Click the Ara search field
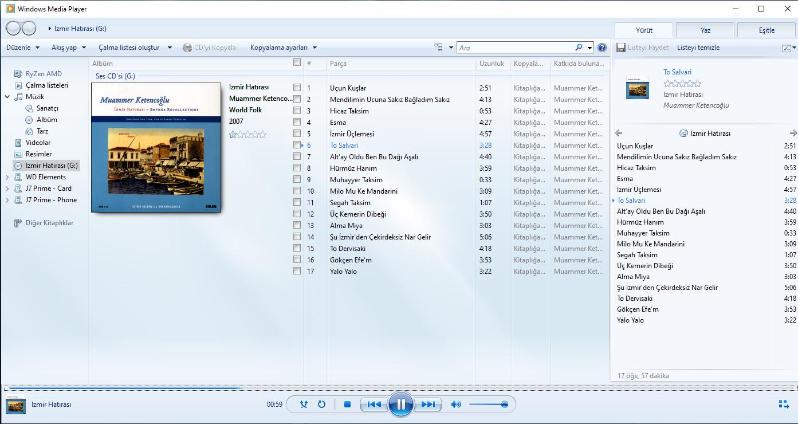Image resolution: width=798 pixels, height=424 pixels. (515, 47)
